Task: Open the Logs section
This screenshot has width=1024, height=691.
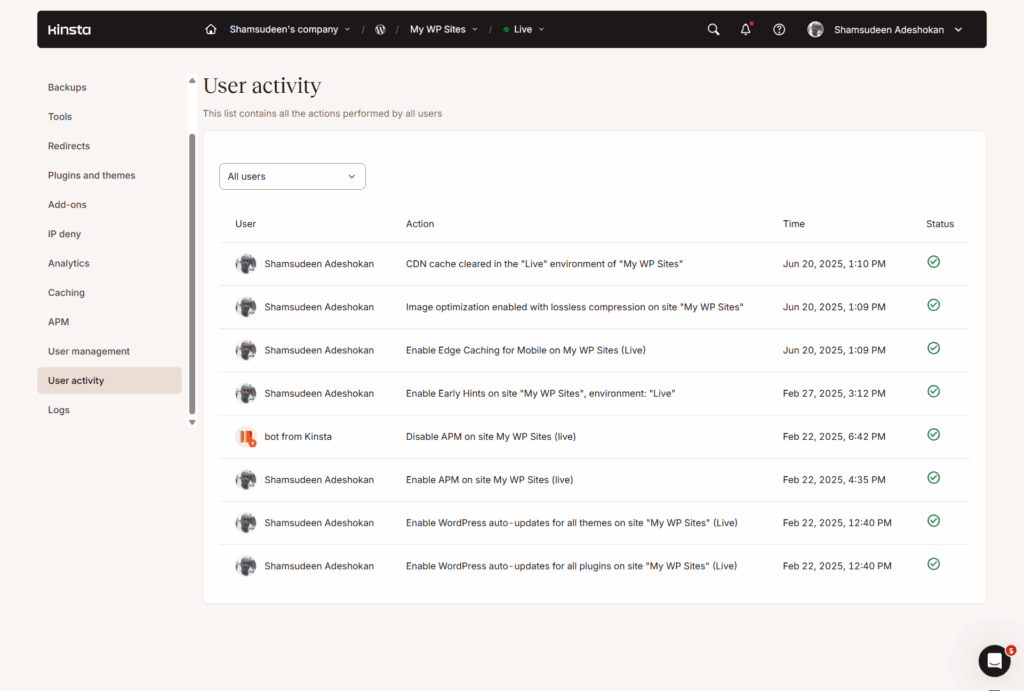Action: [58, 409]
